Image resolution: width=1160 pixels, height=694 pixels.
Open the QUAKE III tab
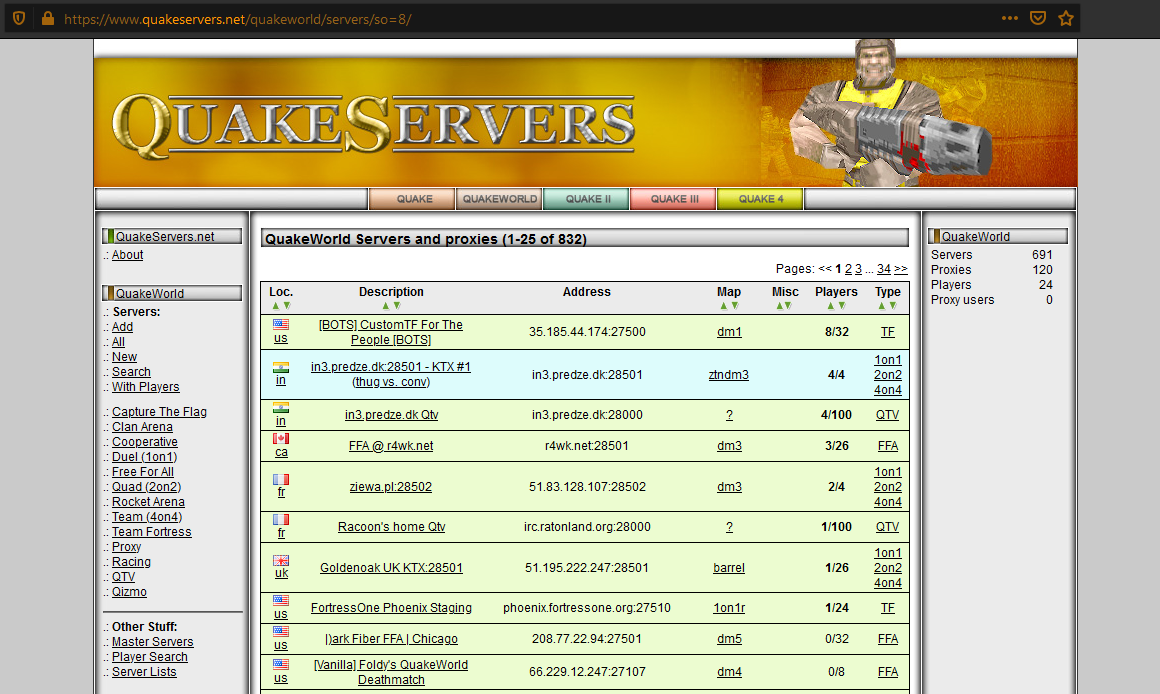674,199
